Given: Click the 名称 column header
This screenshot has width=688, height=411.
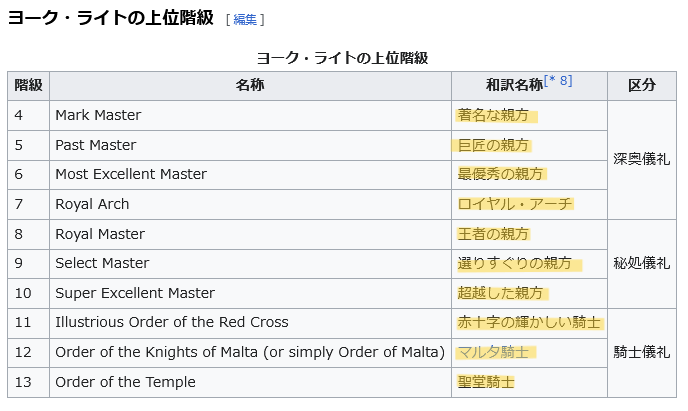Looking at the screenshot, I should click(250, 86).
